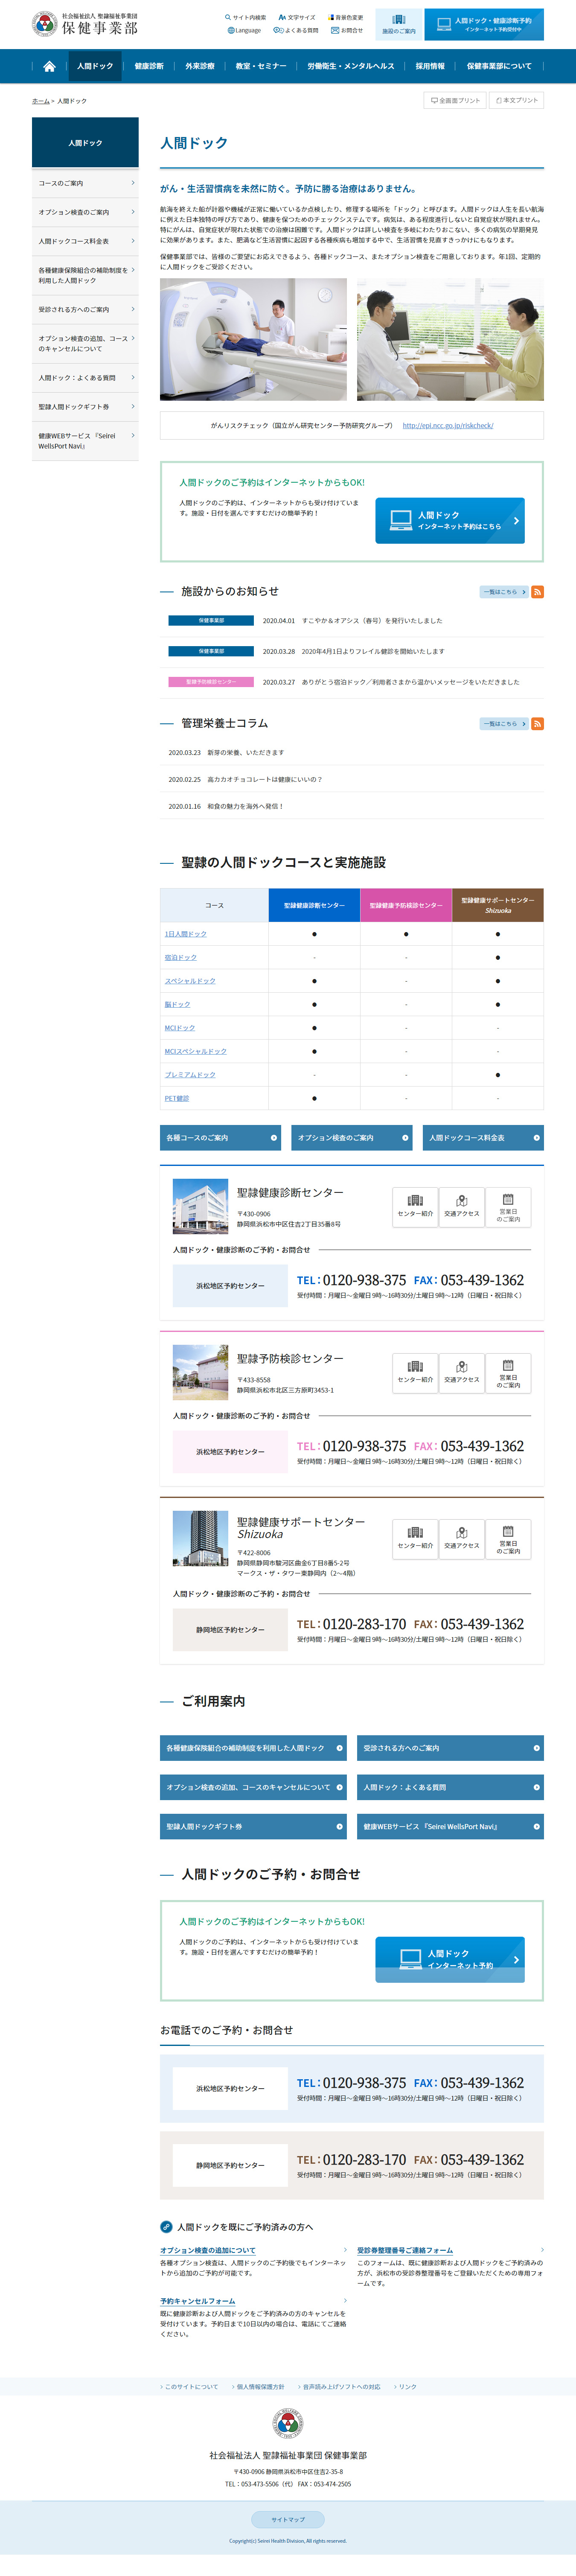
Task: Select 採用情報 in main navigation
Action: 430,66
